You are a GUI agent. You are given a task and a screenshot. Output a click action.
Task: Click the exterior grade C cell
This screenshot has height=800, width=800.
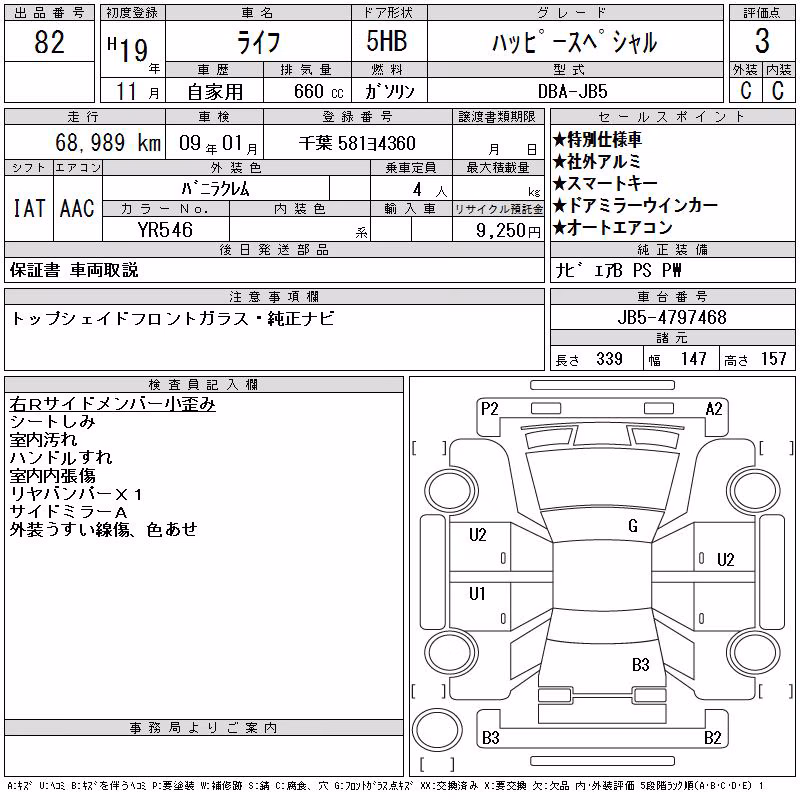745,90
